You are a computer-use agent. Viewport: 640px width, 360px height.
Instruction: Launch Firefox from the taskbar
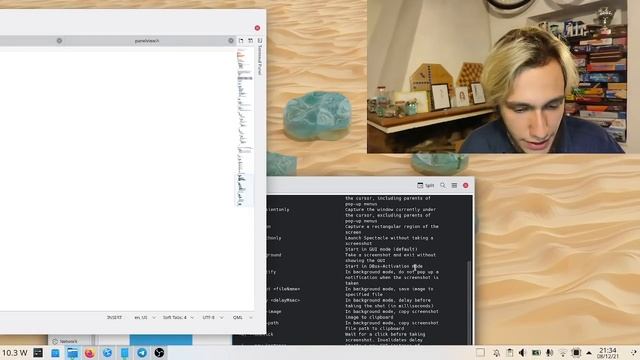[x=89, y=353]
